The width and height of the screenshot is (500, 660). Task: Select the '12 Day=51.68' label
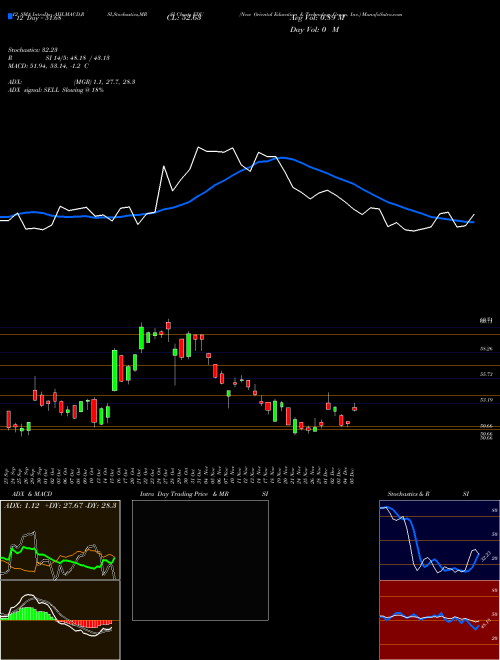pos(39,18)
